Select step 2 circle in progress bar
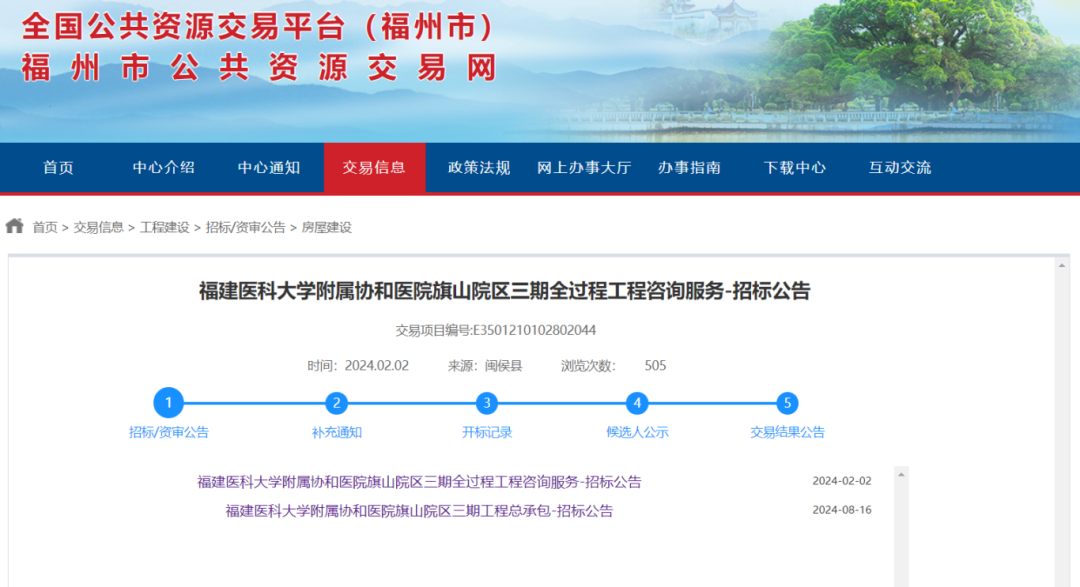 336,403
